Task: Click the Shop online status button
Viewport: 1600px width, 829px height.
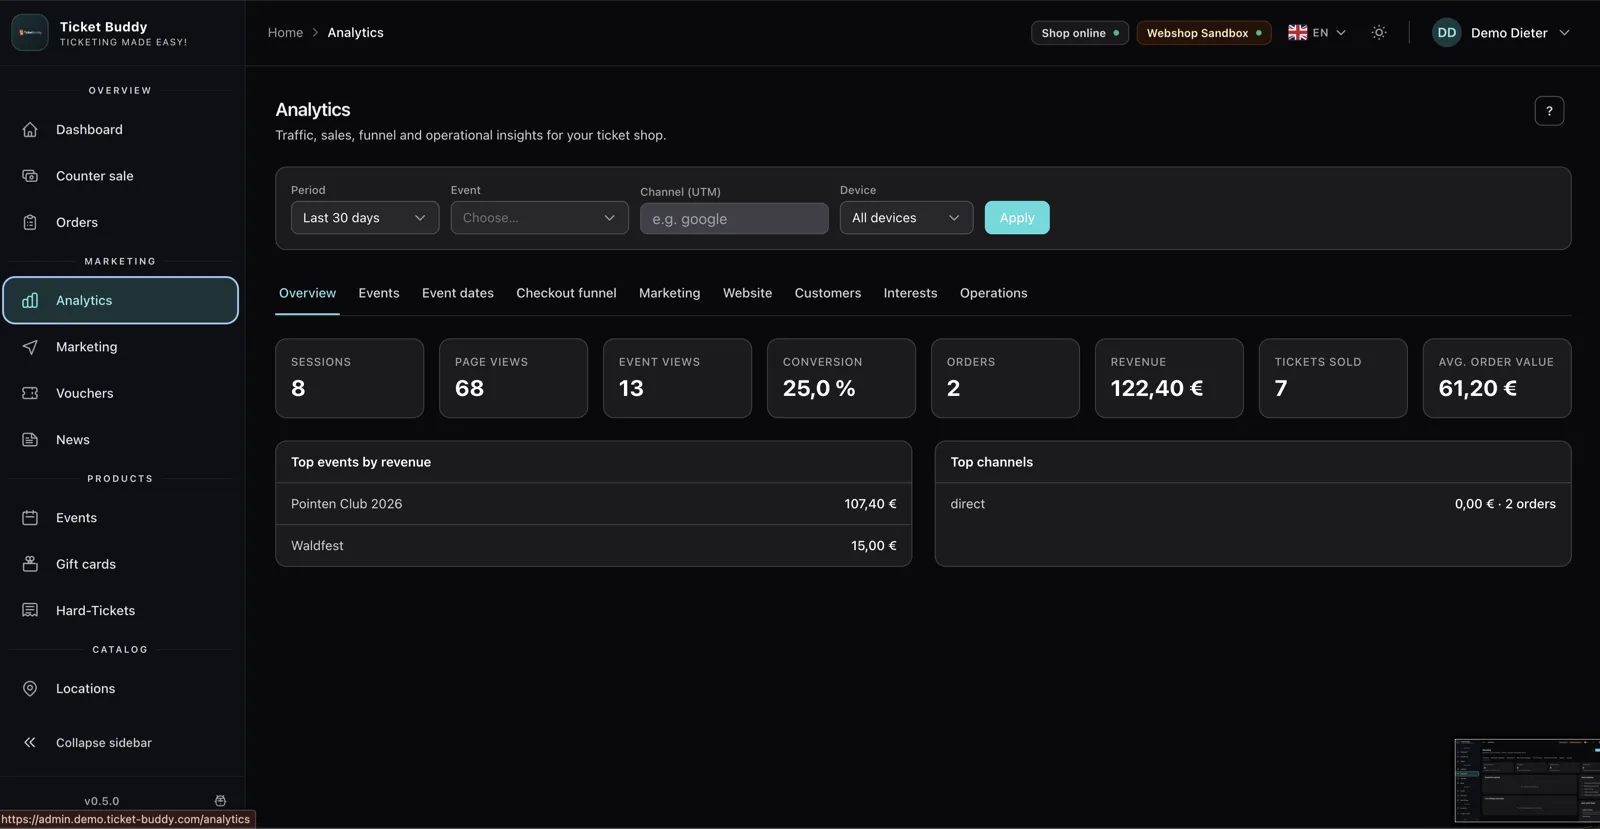Action: point(1080,33)
